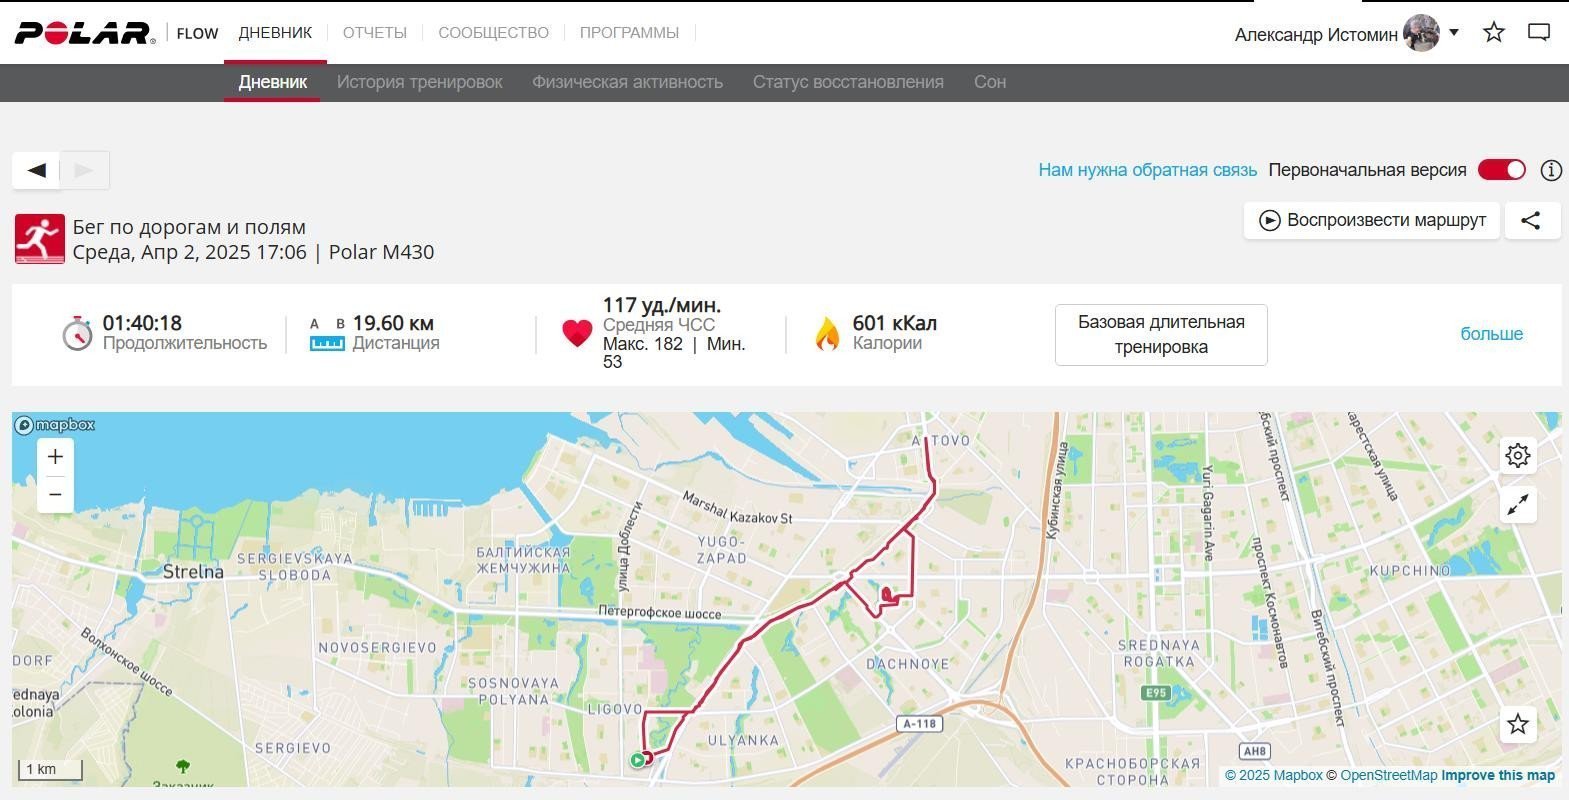Click Базовая длительная тренировка button

click(1161, 335)
